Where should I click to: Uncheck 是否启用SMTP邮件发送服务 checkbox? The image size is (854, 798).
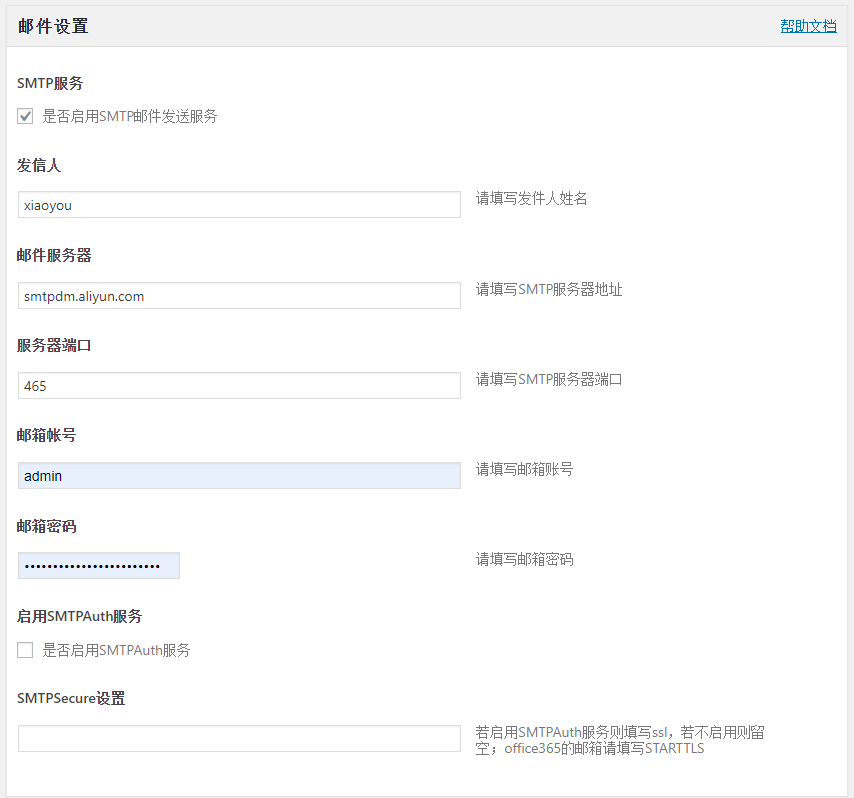point(25,116)
